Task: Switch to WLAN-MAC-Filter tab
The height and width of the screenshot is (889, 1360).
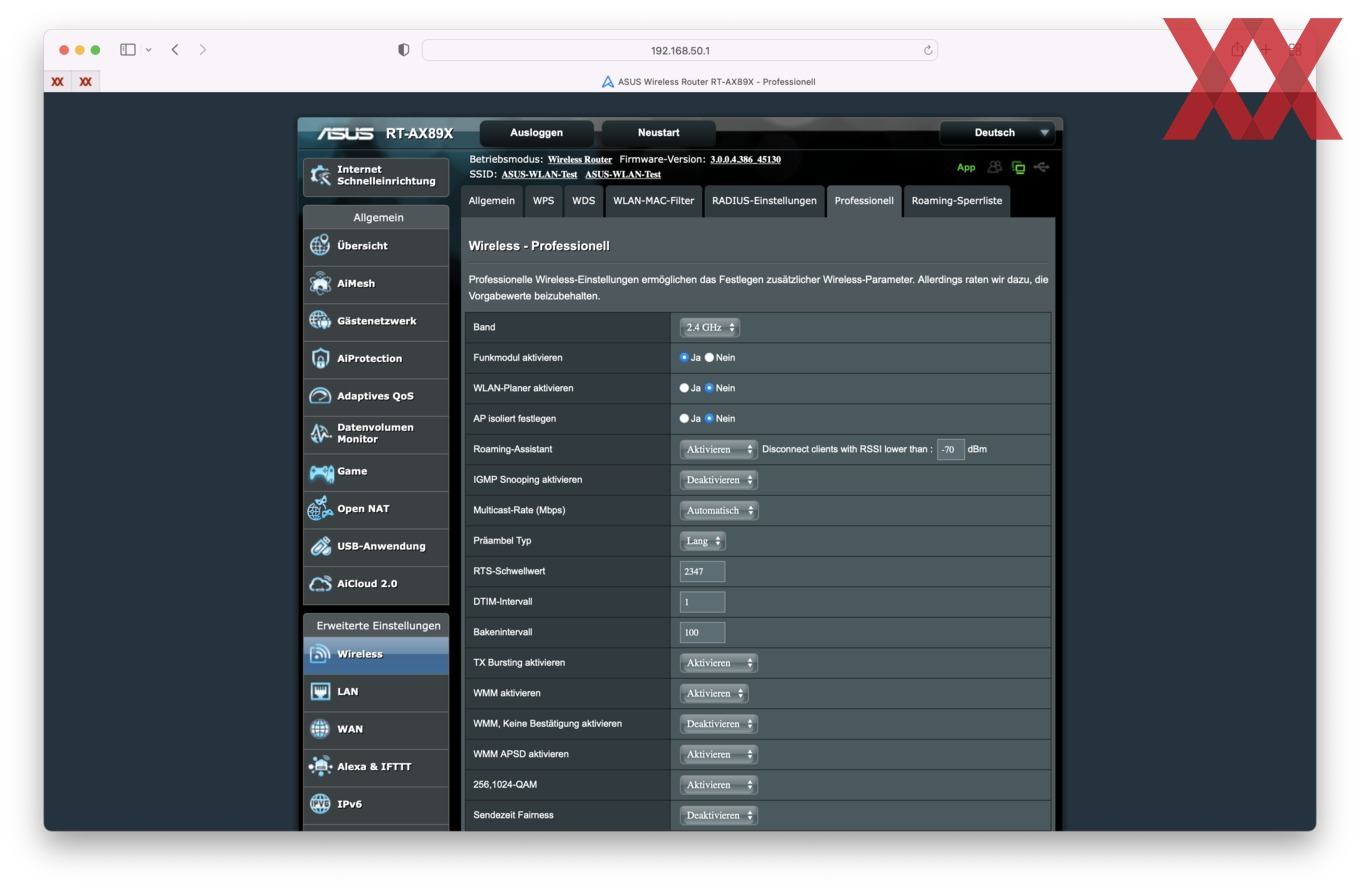Action: click(653, 201)
